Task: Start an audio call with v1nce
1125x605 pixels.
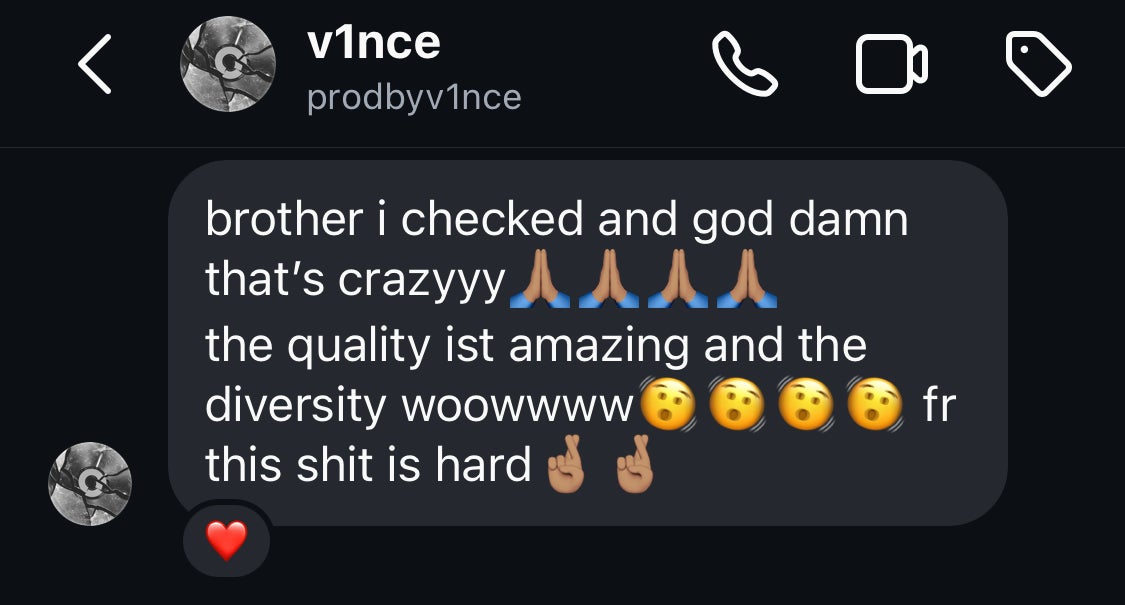Action: point(745,63)
